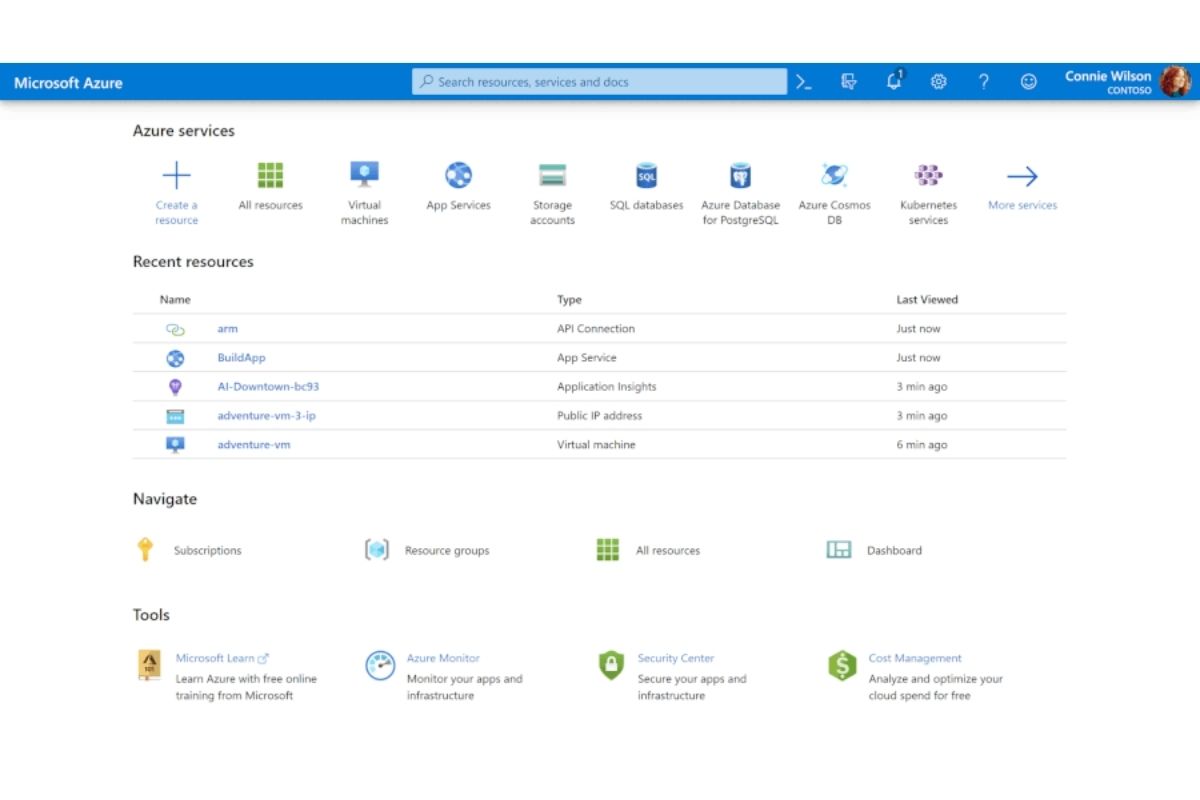
Task: Open the BuildApp resource link
Action: coord(241,358)
